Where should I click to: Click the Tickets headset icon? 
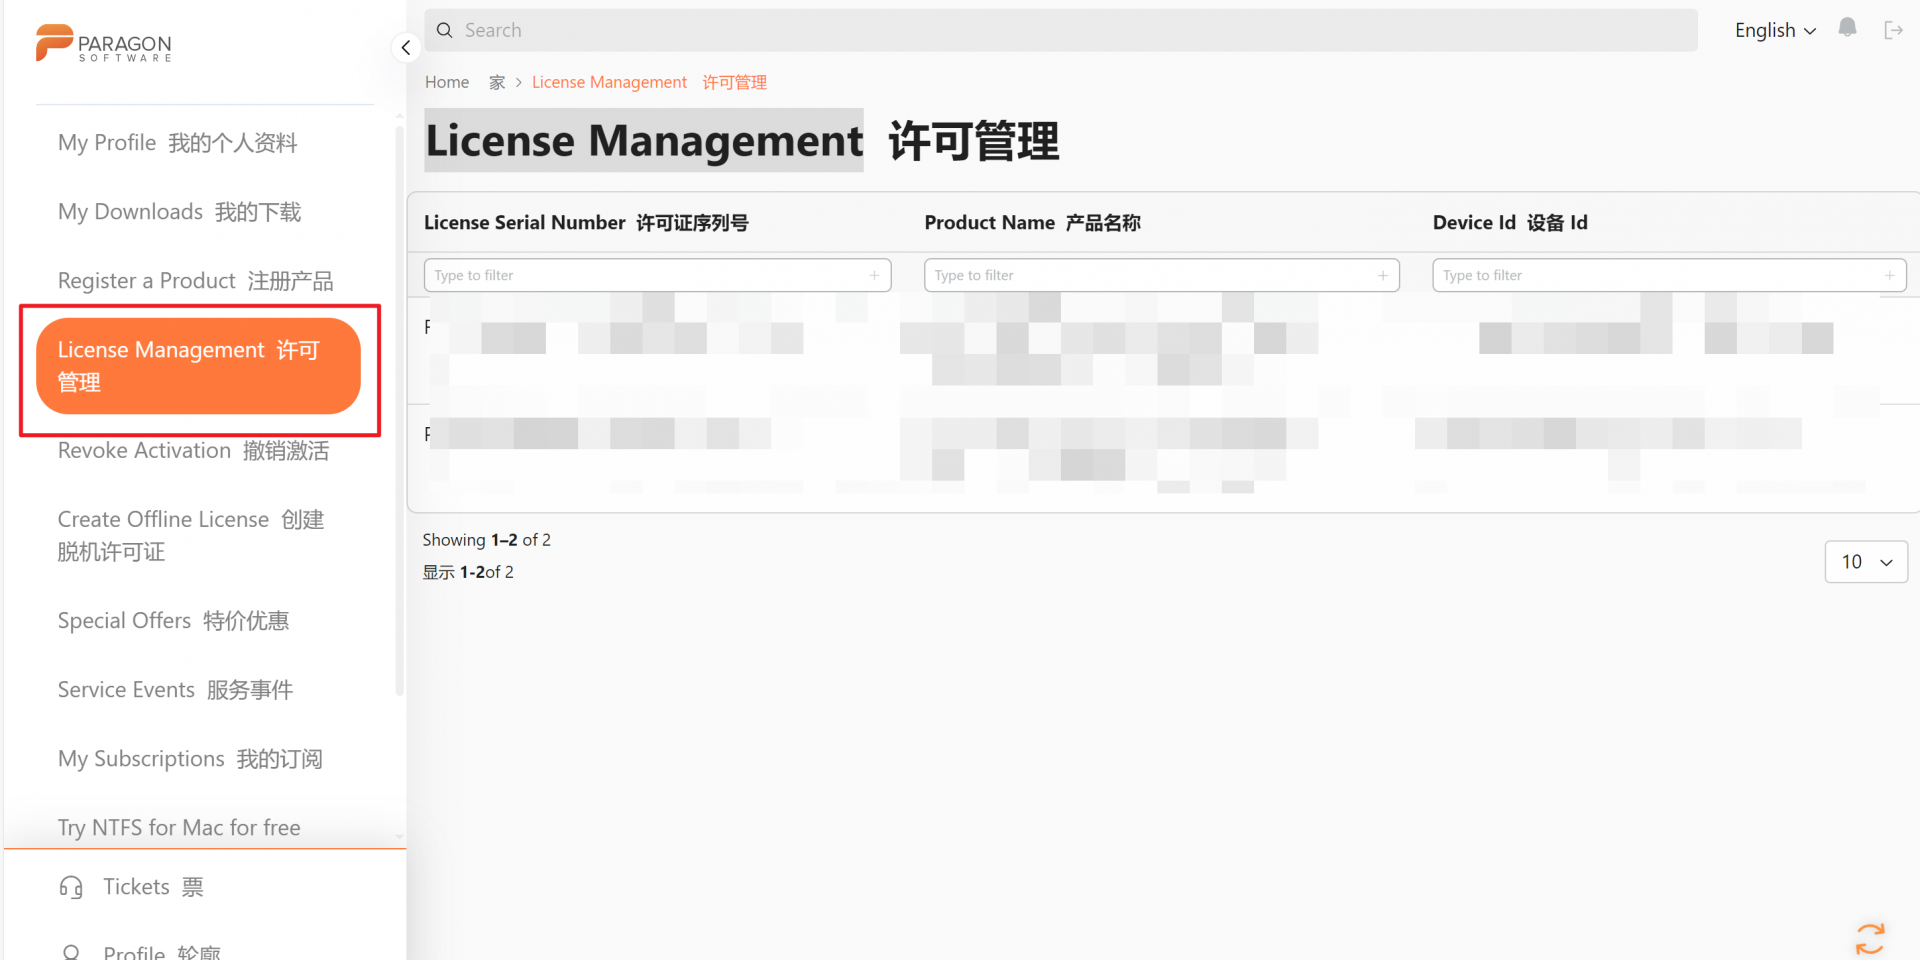[71, 887]
